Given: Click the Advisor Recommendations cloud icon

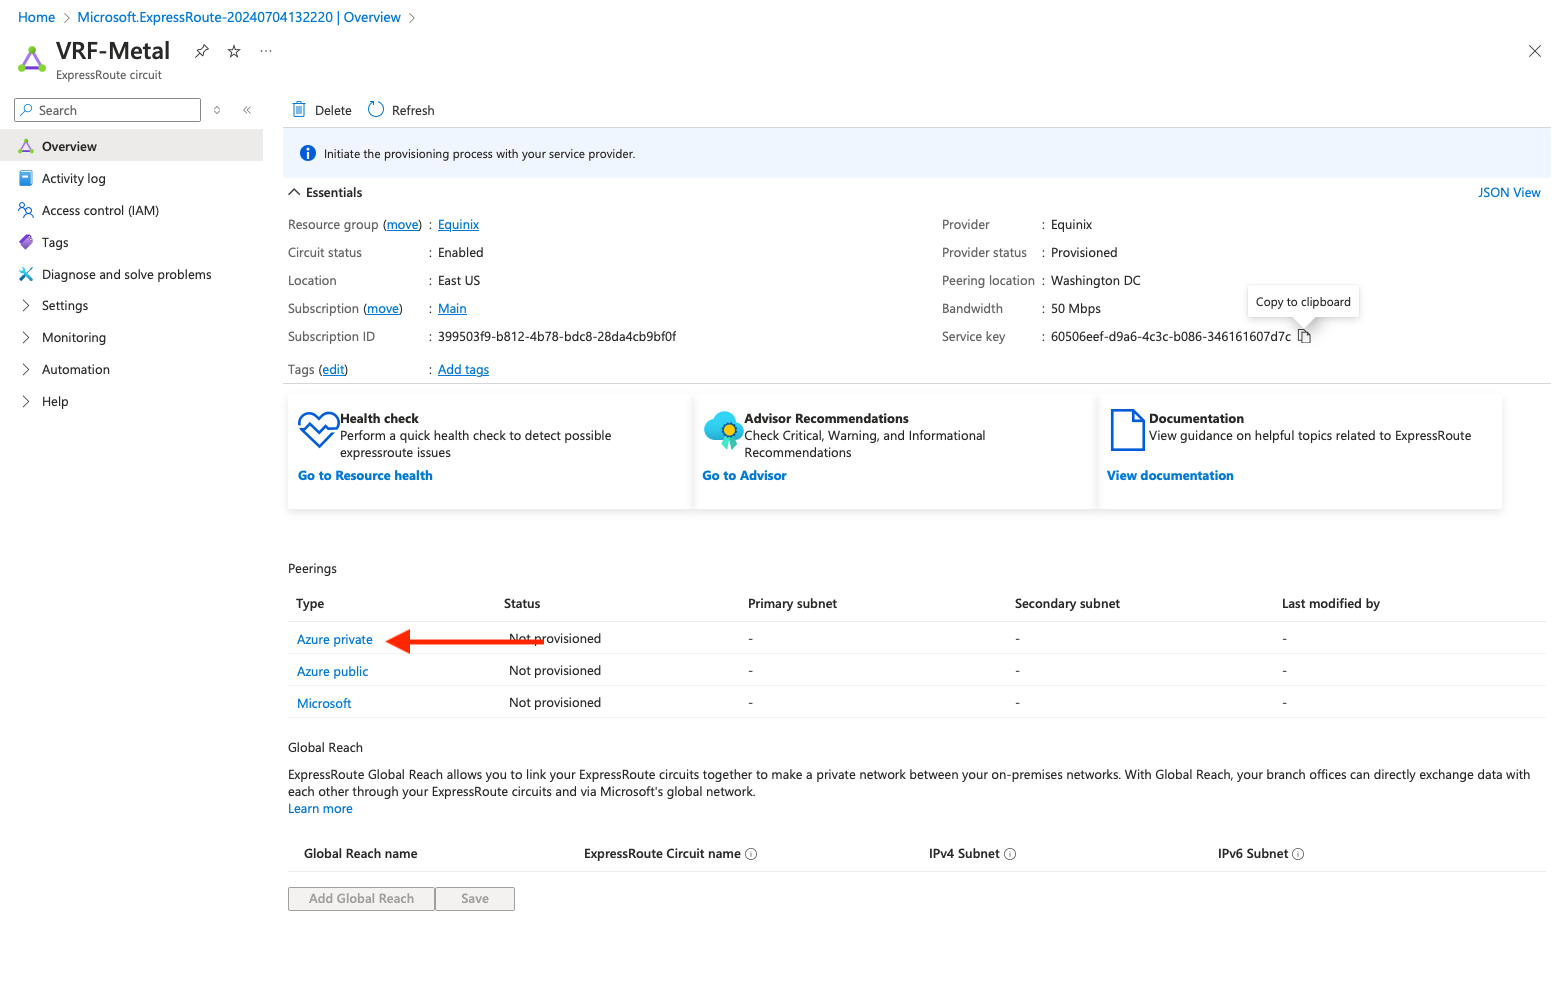Looking at the screenshot, I should [x=723, y=430].
